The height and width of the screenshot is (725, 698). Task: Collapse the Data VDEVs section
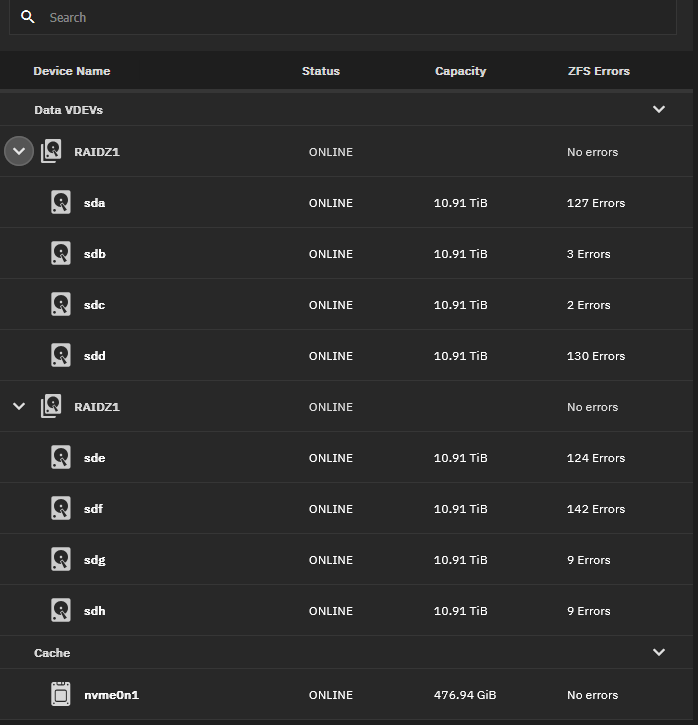[x=659, y=109]
